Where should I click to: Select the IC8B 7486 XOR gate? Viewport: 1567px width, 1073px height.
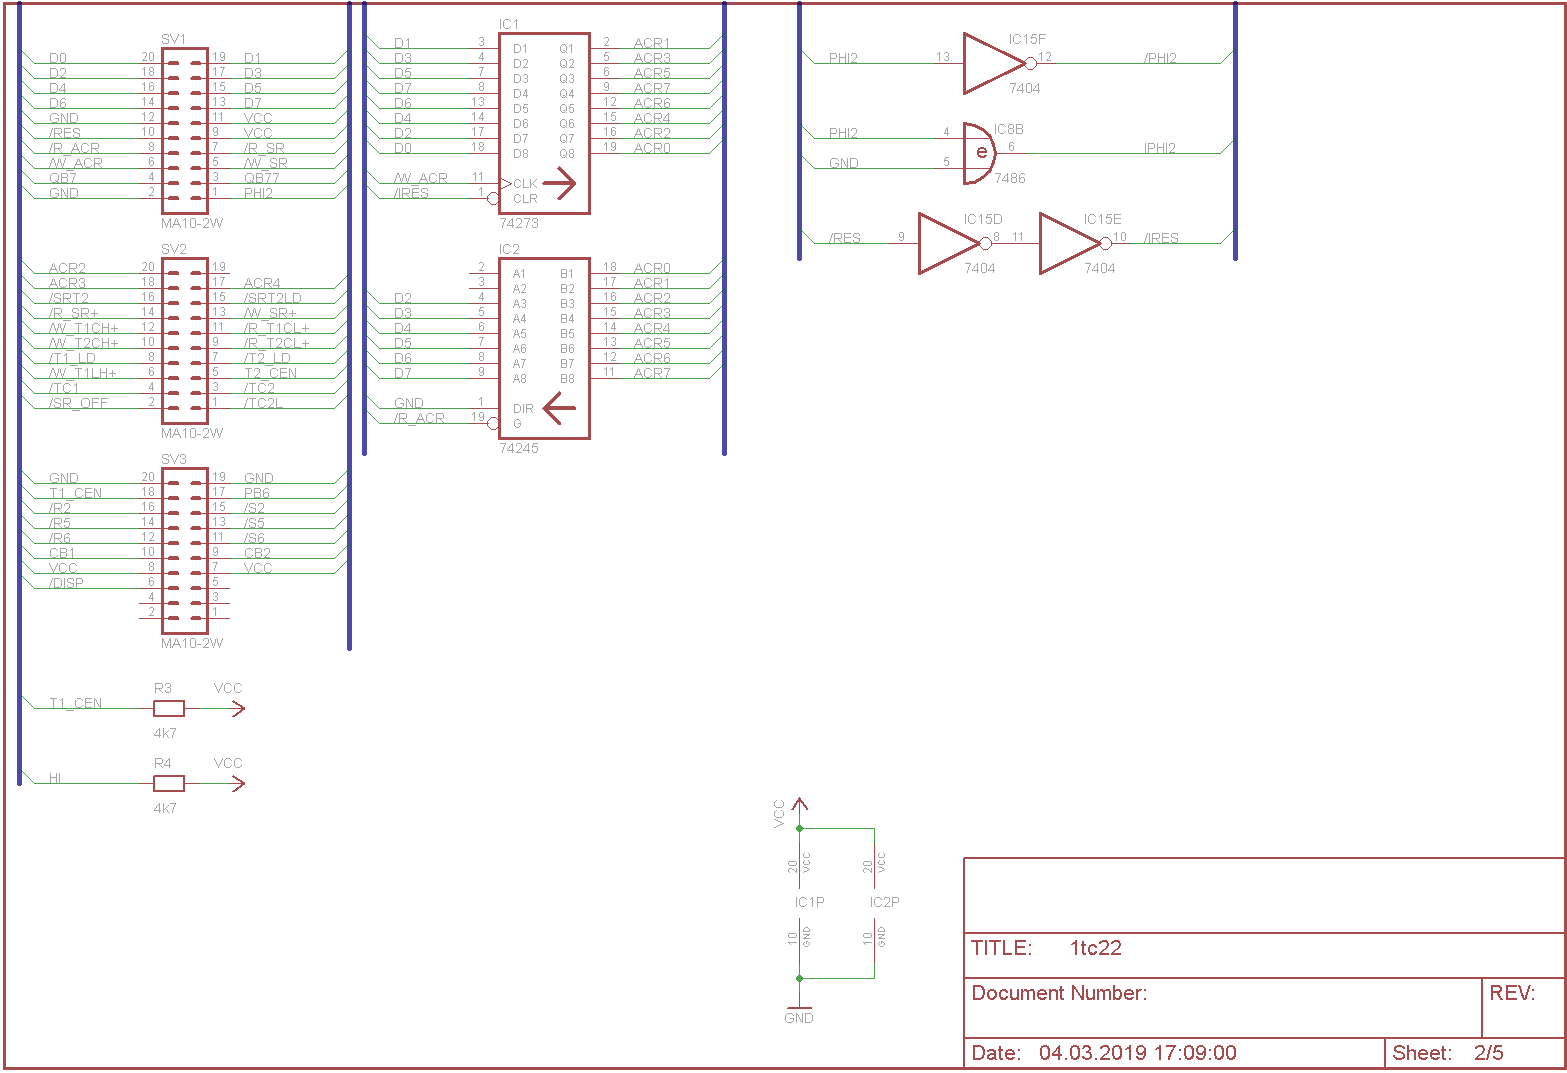point(980,153)
